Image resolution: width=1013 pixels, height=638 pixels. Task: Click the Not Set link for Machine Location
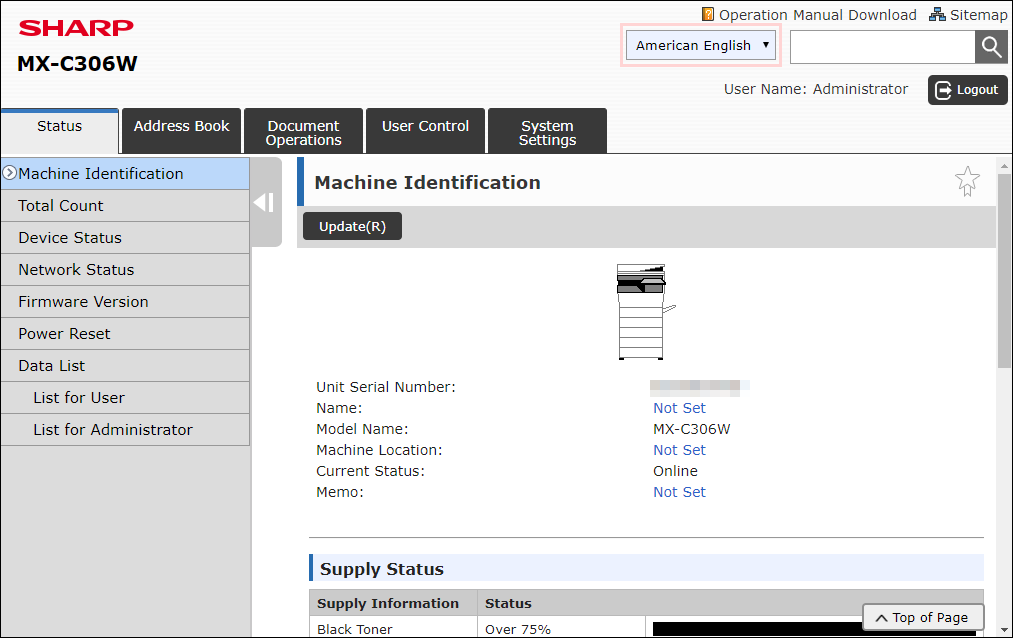point(679,450)
